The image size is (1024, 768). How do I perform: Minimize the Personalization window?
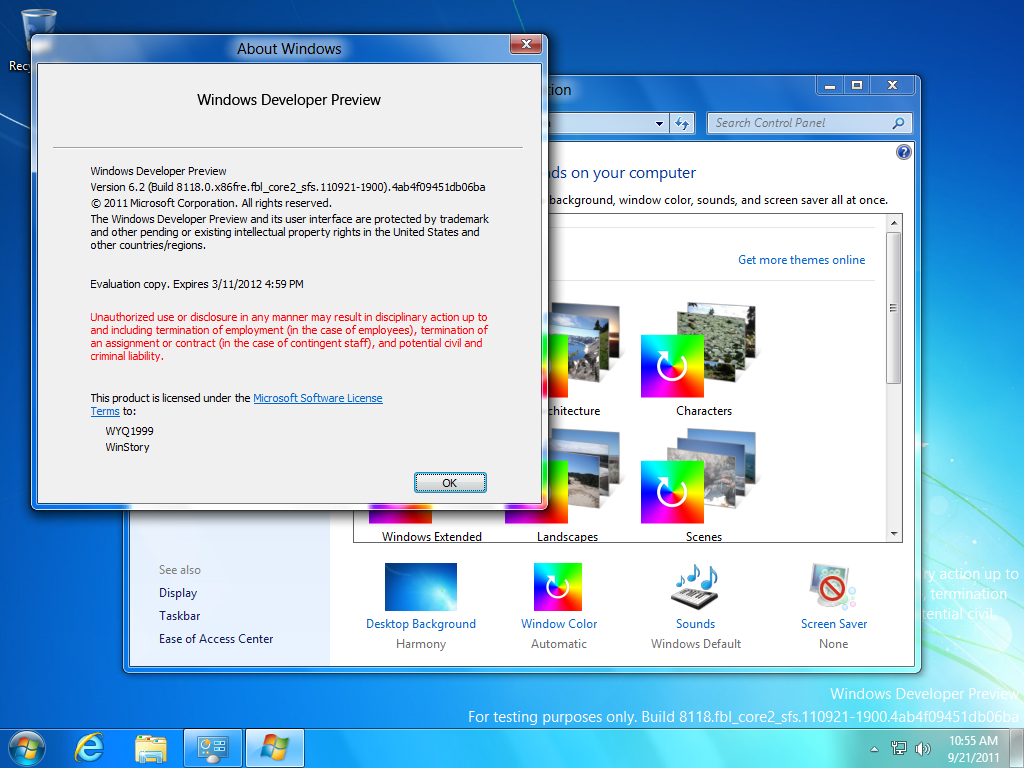tap(830, 86)
